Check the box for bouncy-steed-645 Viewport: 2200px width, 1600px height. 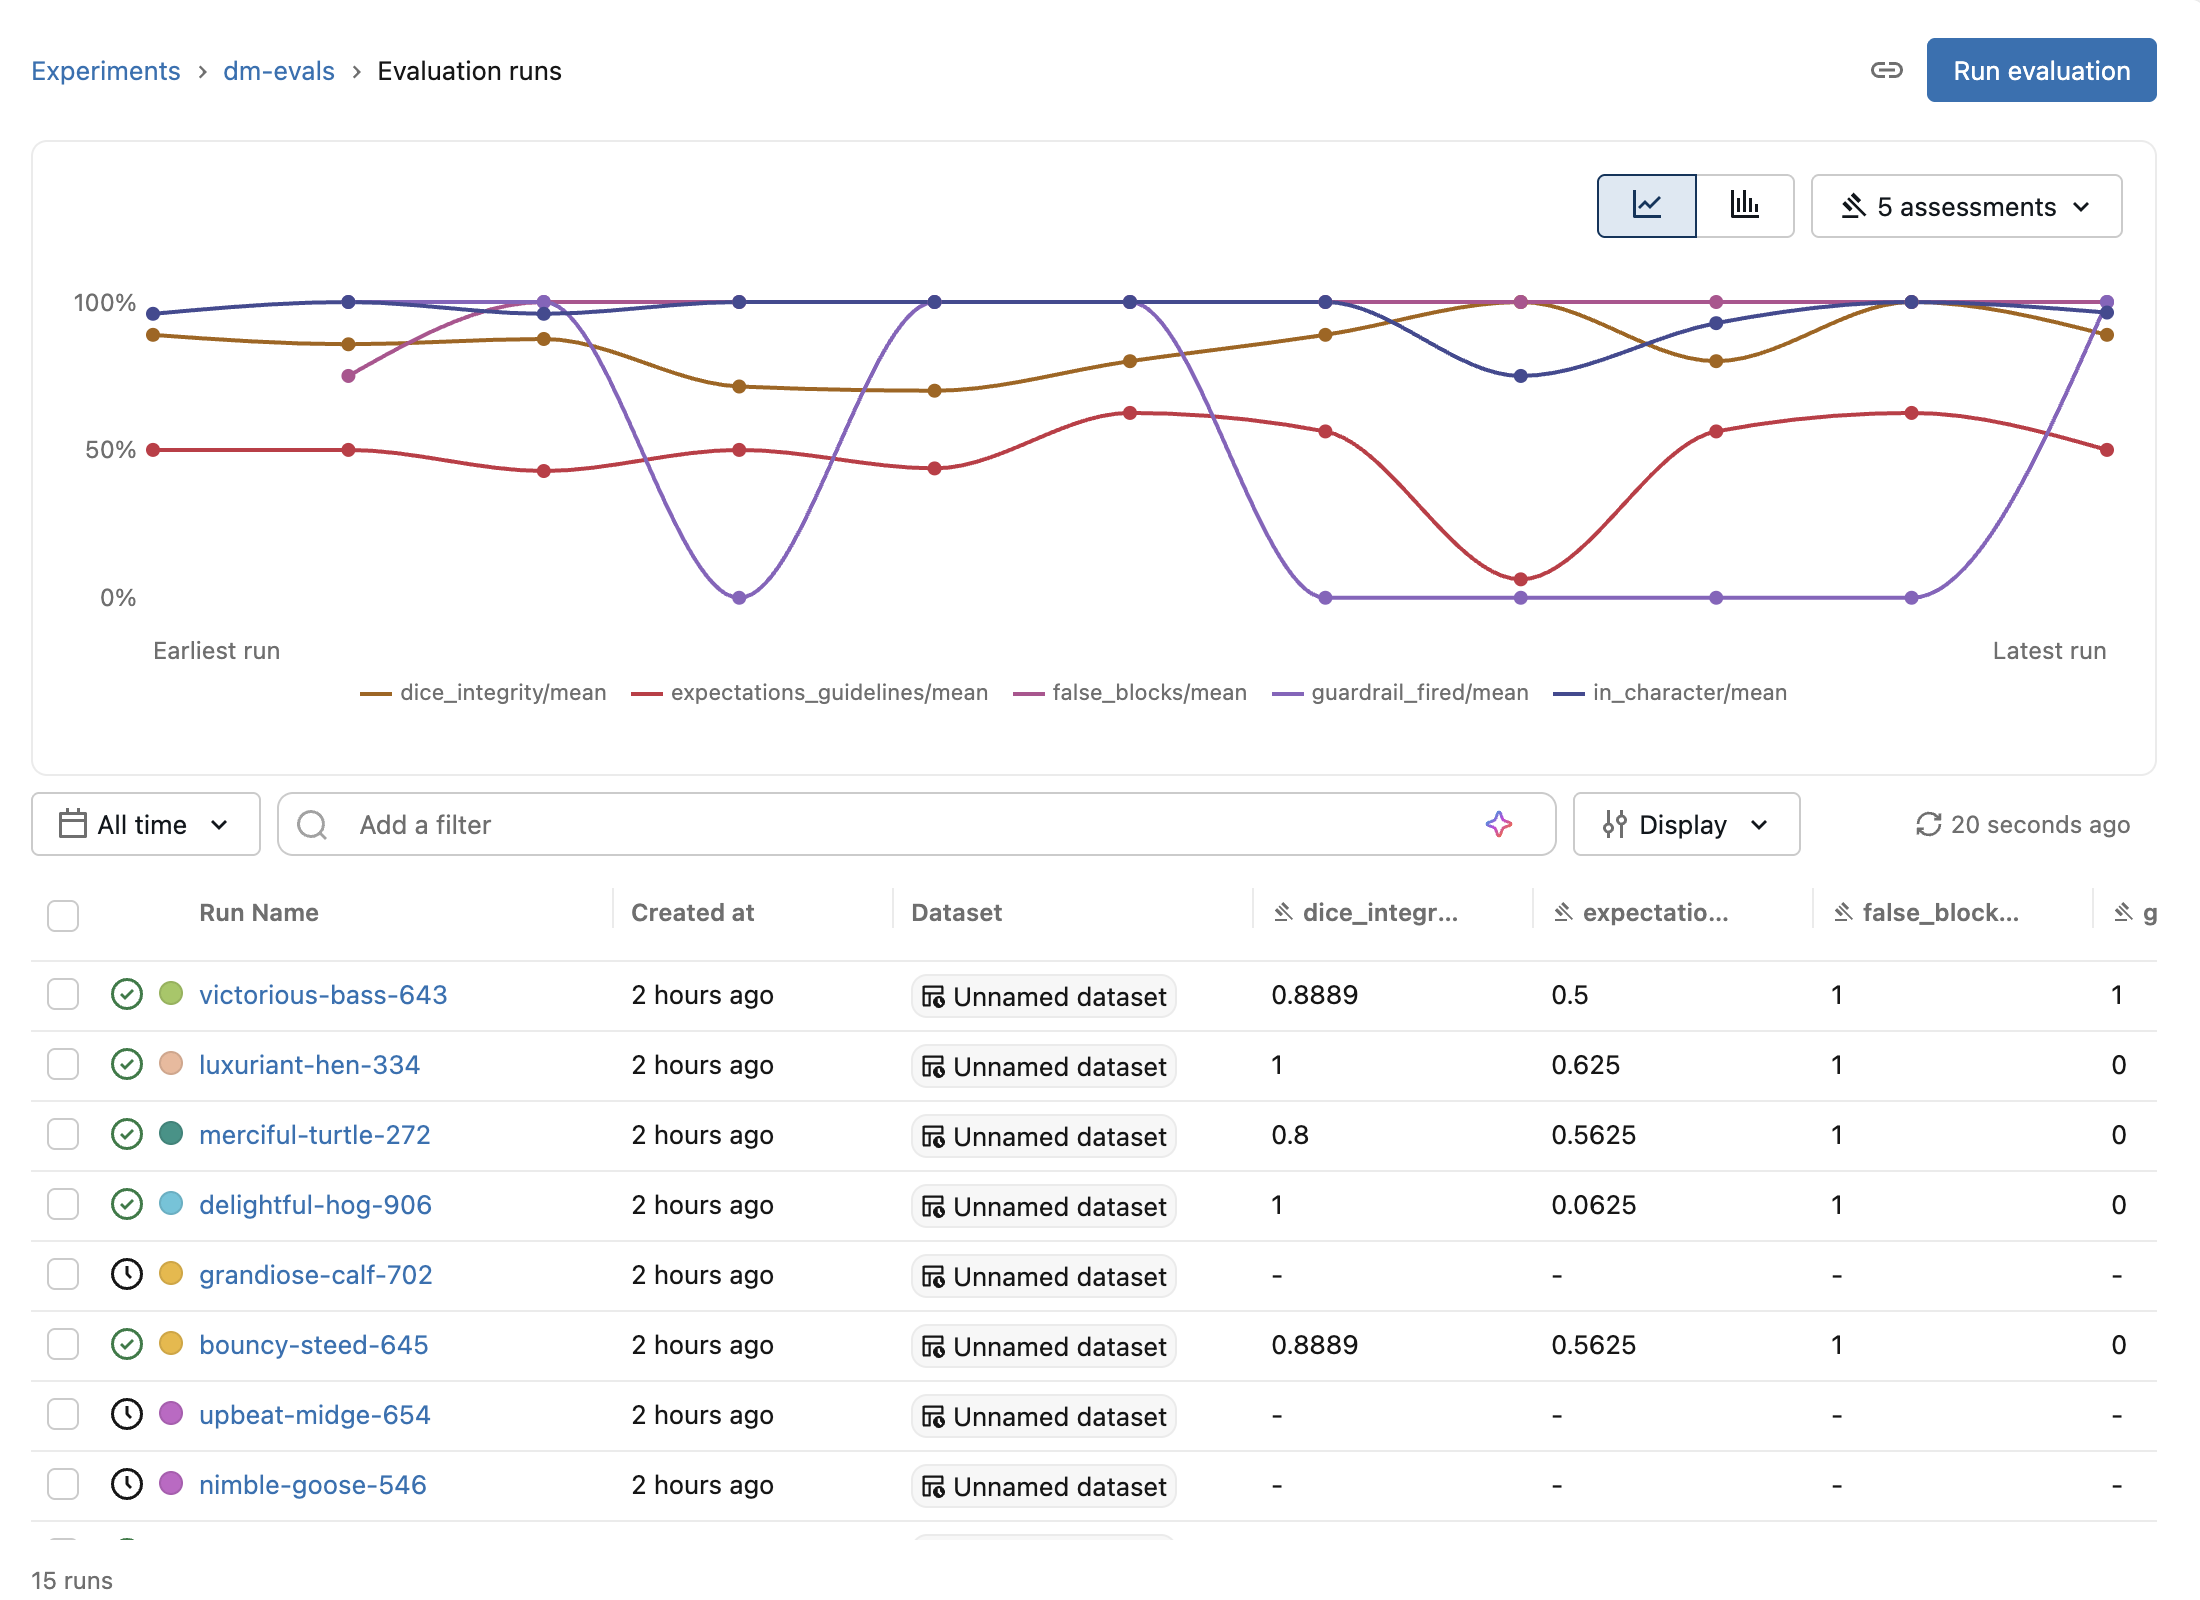(x=63, y=1344)
